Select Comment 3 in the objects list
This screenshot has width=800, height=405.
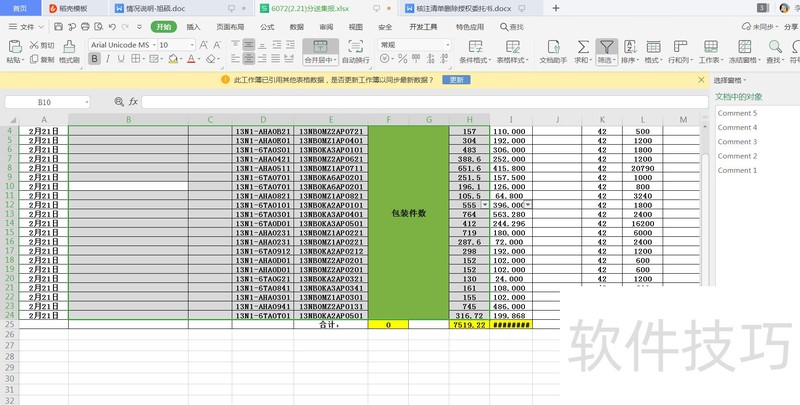click(x=737, y=141)
